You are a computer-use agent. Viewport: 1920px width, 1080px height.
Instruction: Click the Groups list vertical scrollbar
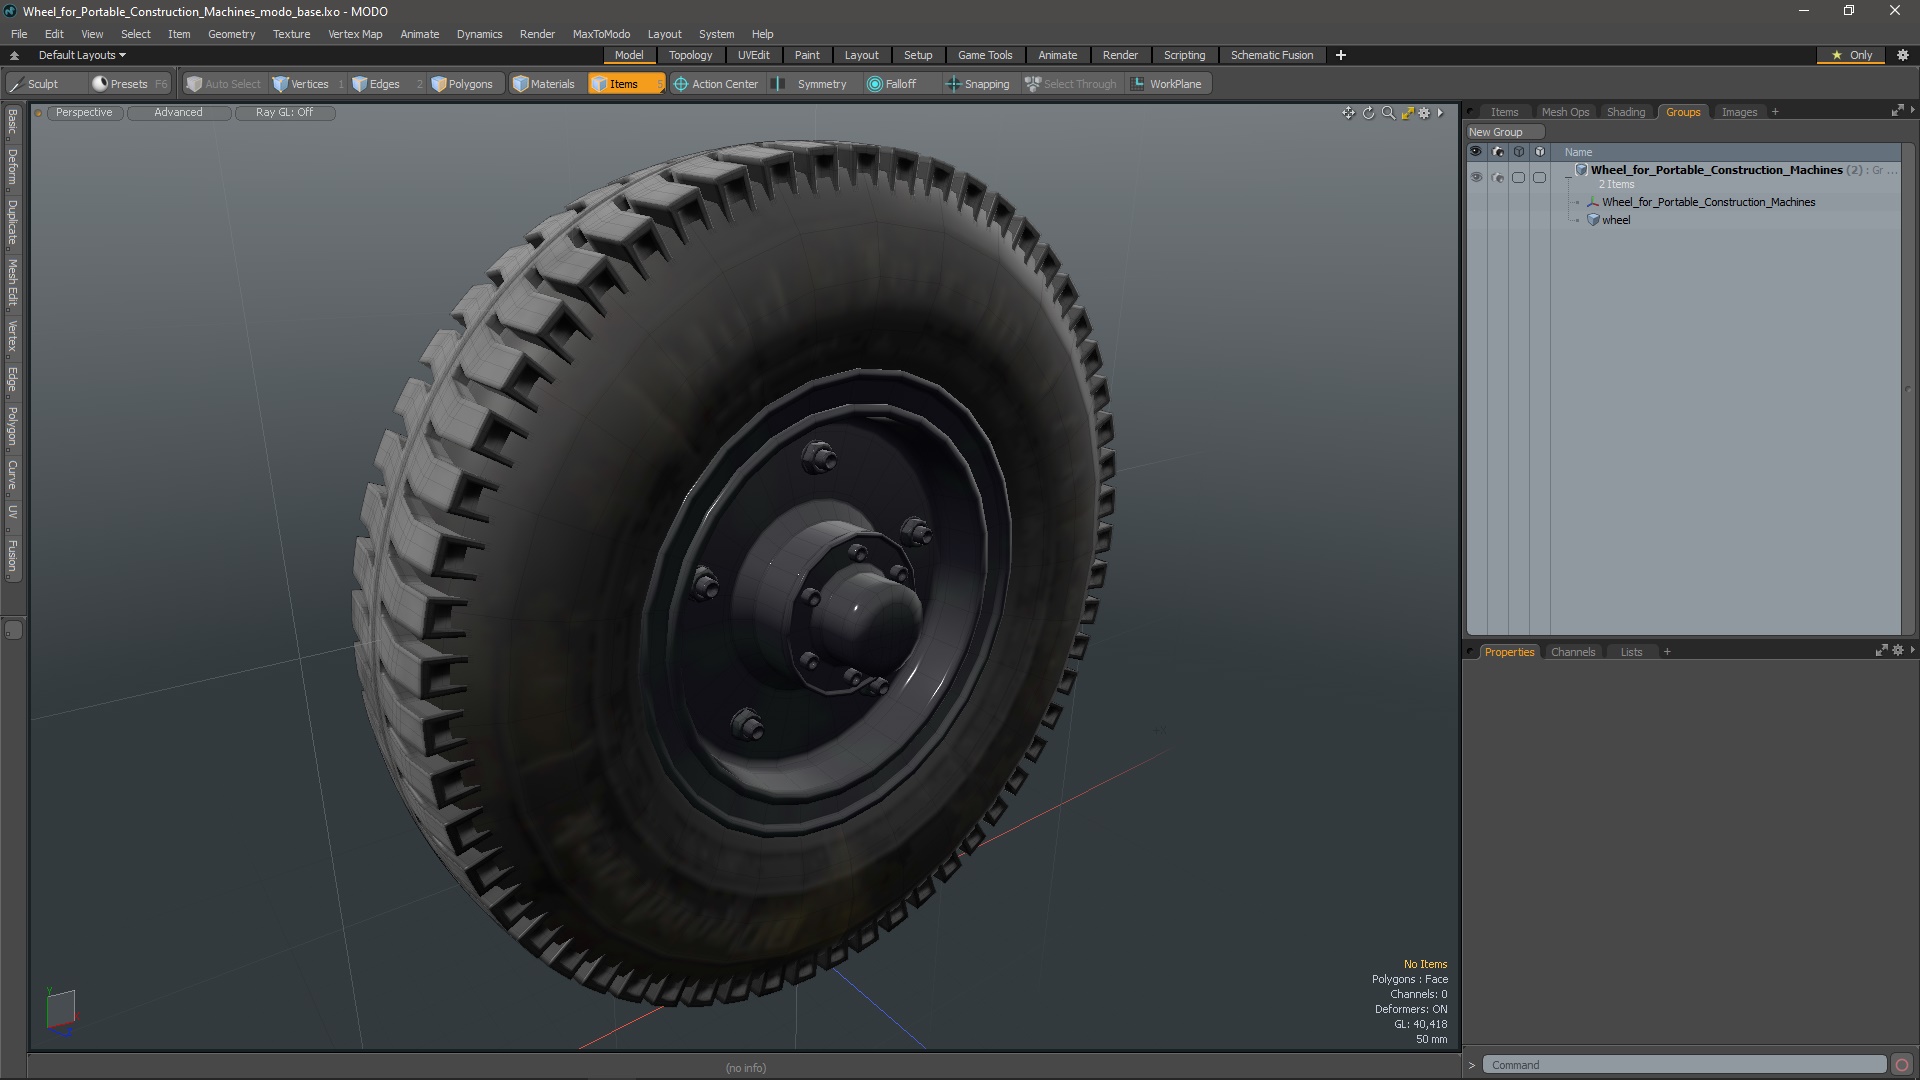(1907, 389)
